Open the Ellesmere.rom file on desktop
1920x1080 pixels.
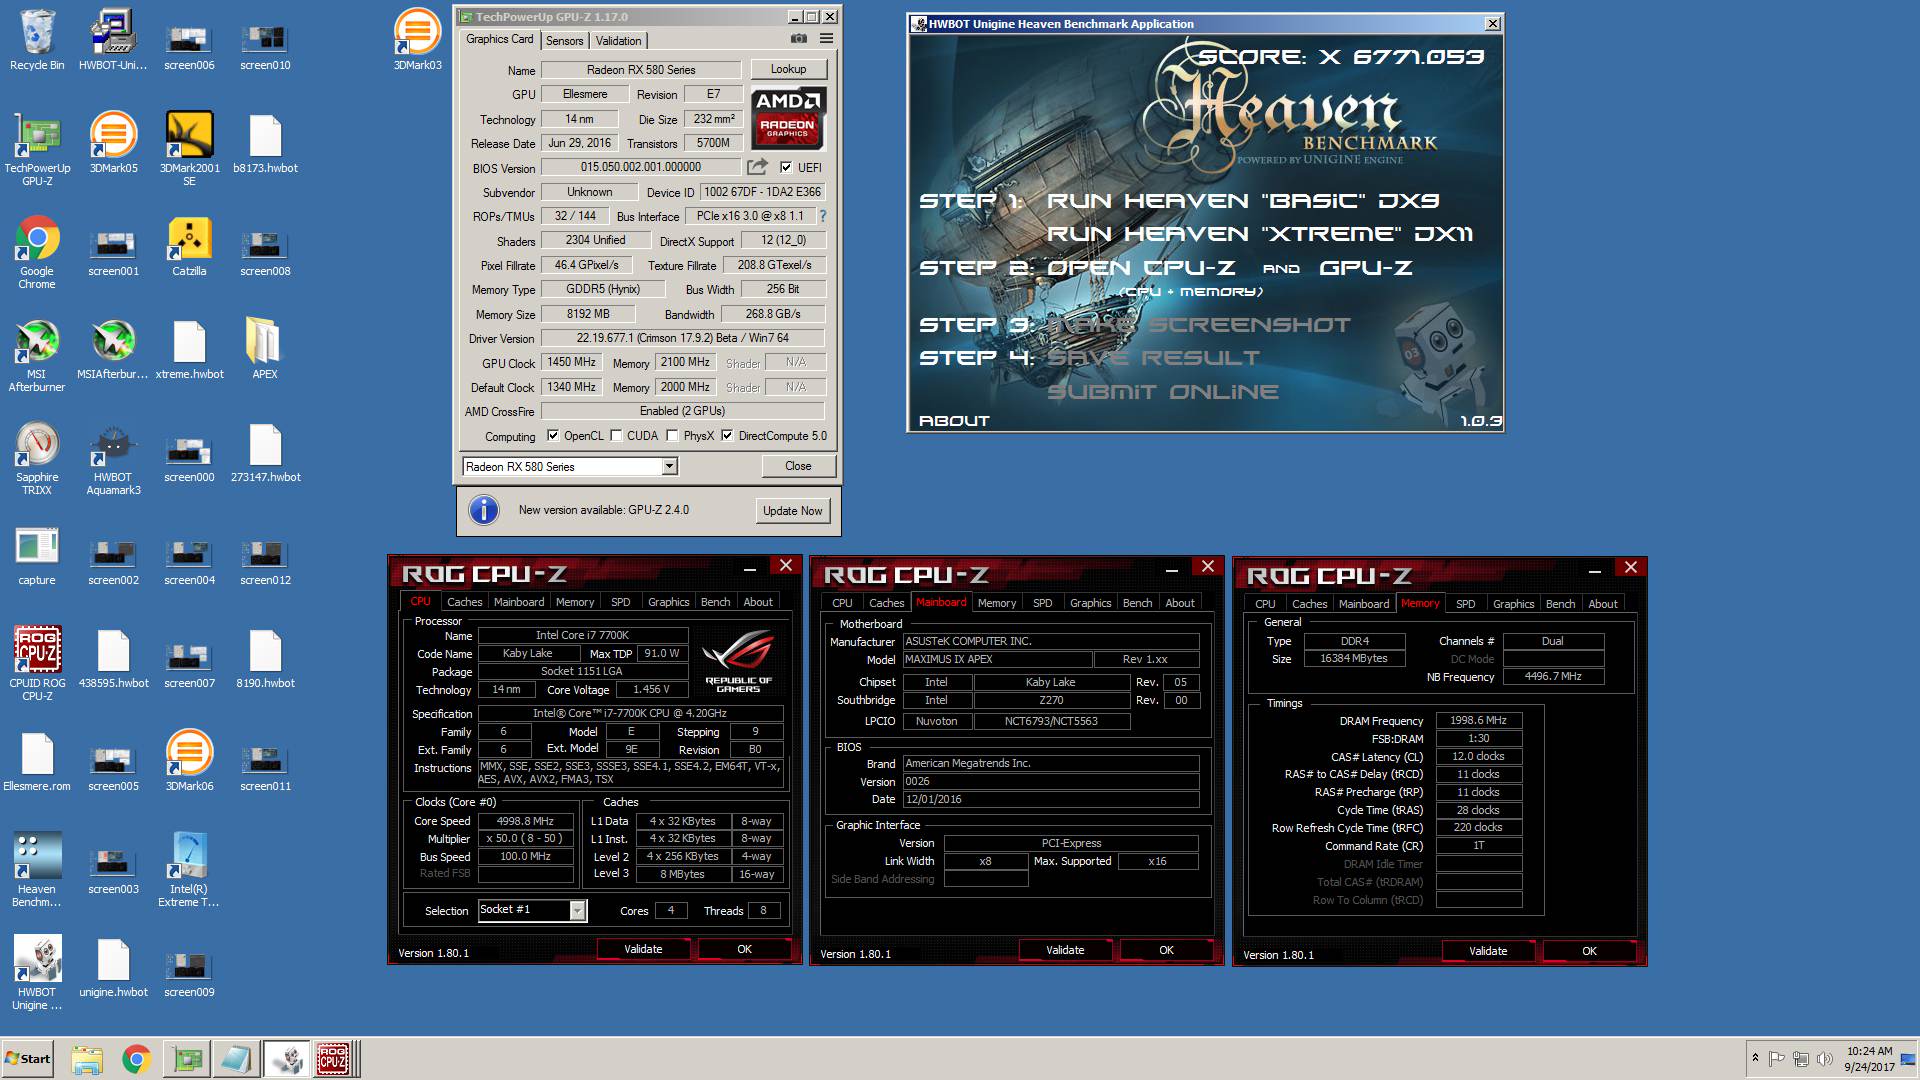point(37,761)
